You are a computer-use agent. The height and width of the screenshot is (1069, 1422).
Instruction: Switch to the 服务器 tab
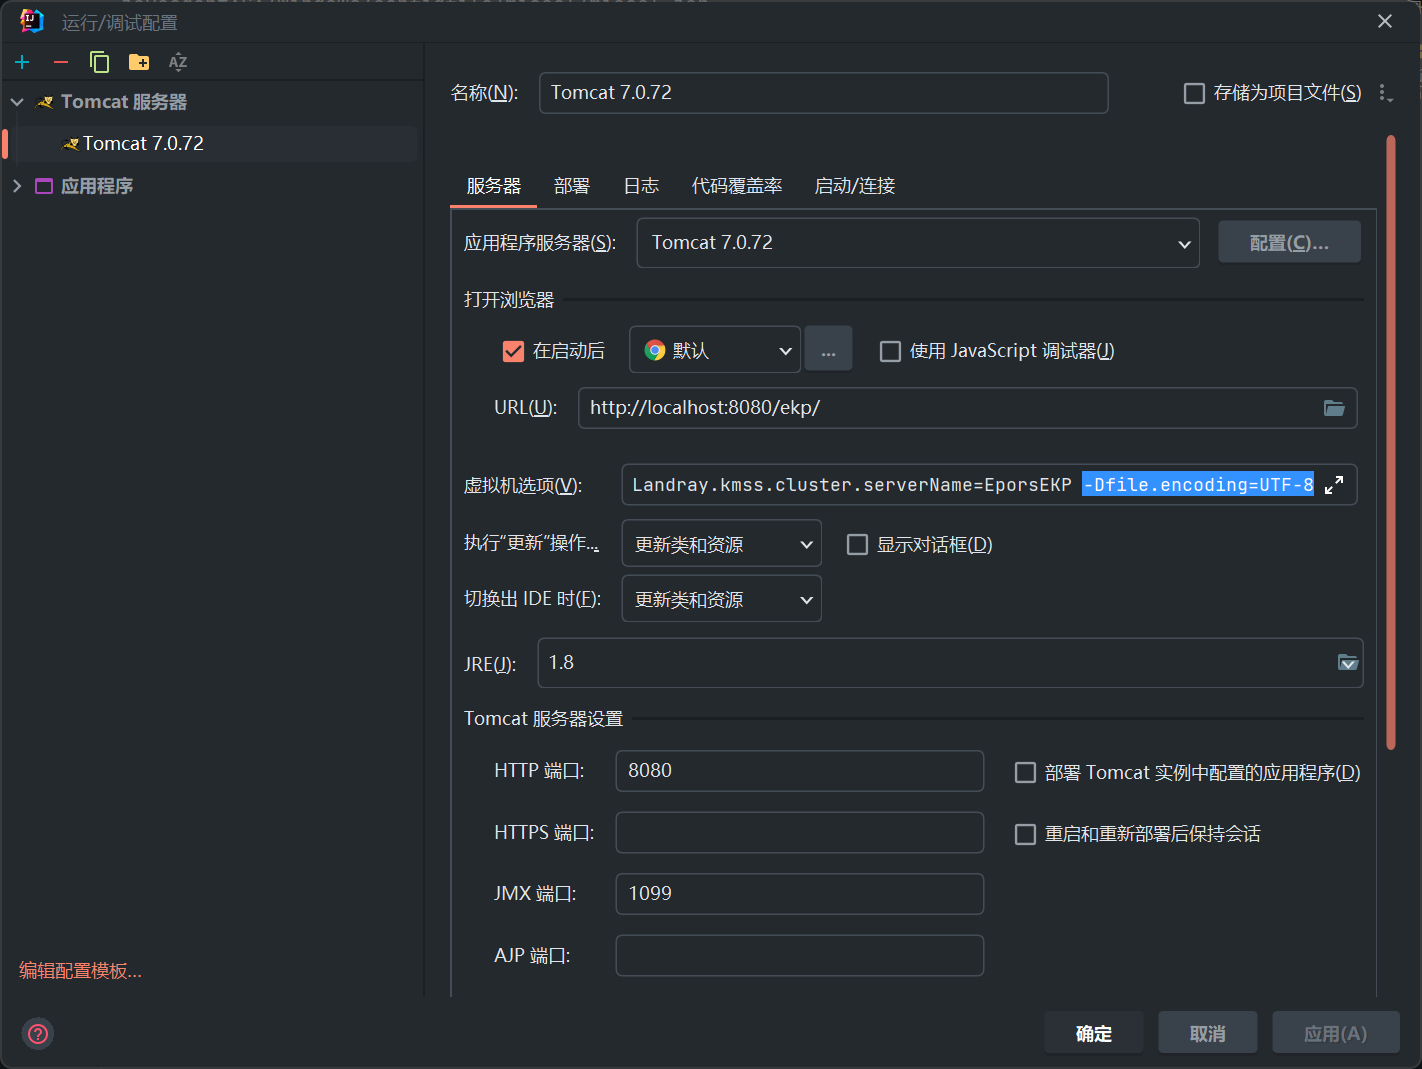click(494, 186)
